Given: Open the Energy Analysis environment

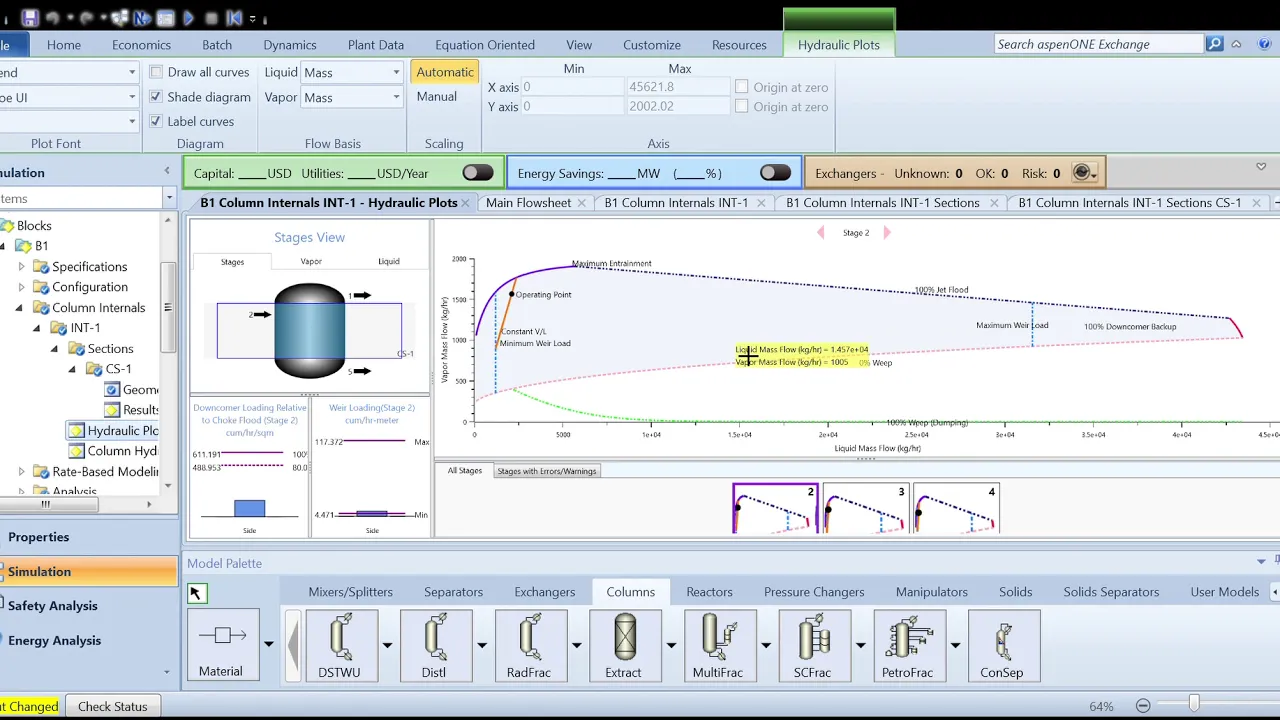Looking at the screenshot, I should (88, 640).
